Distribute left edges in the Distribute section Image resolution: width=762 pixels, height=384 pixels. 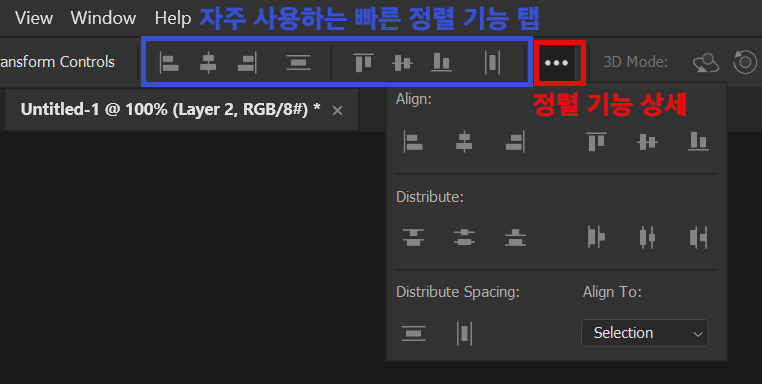point(596,238)
